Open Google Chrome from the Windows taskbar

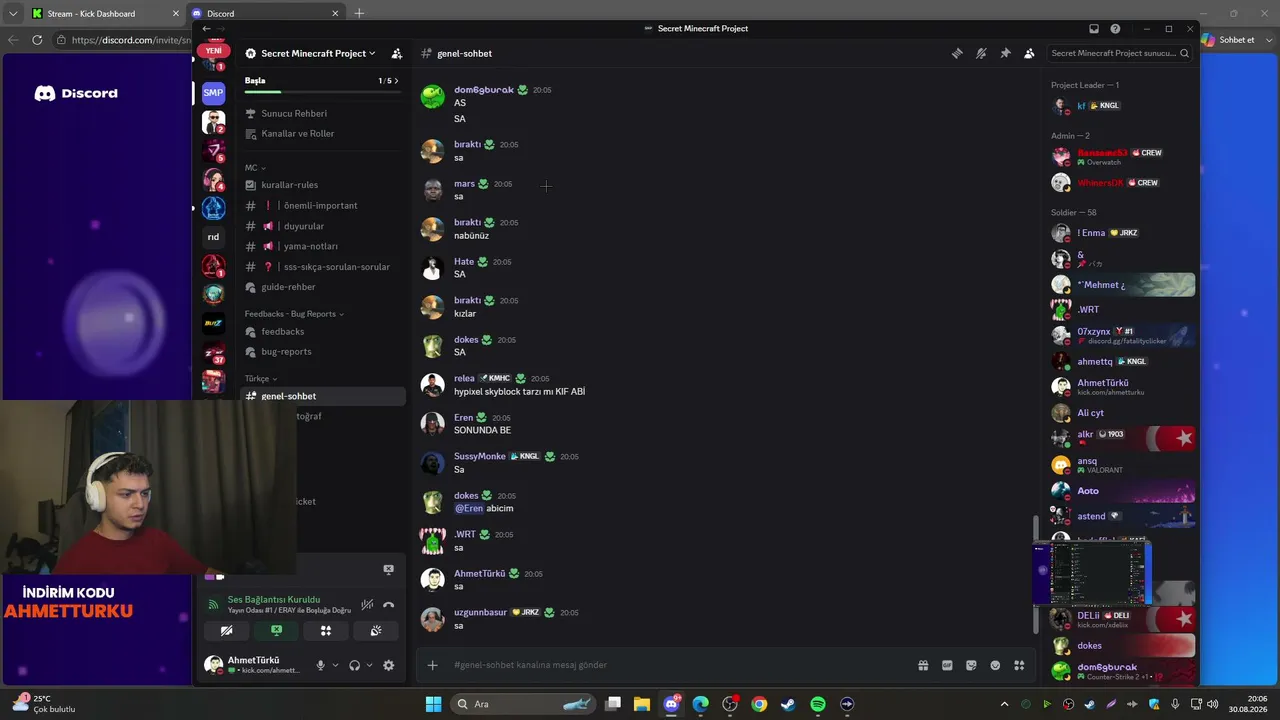[759, 704]
